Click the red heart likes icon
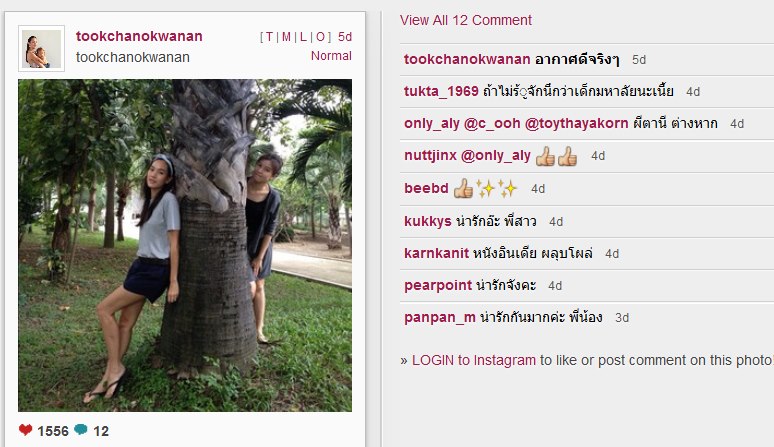Screen dimensions: 774x447 point(26,430)
